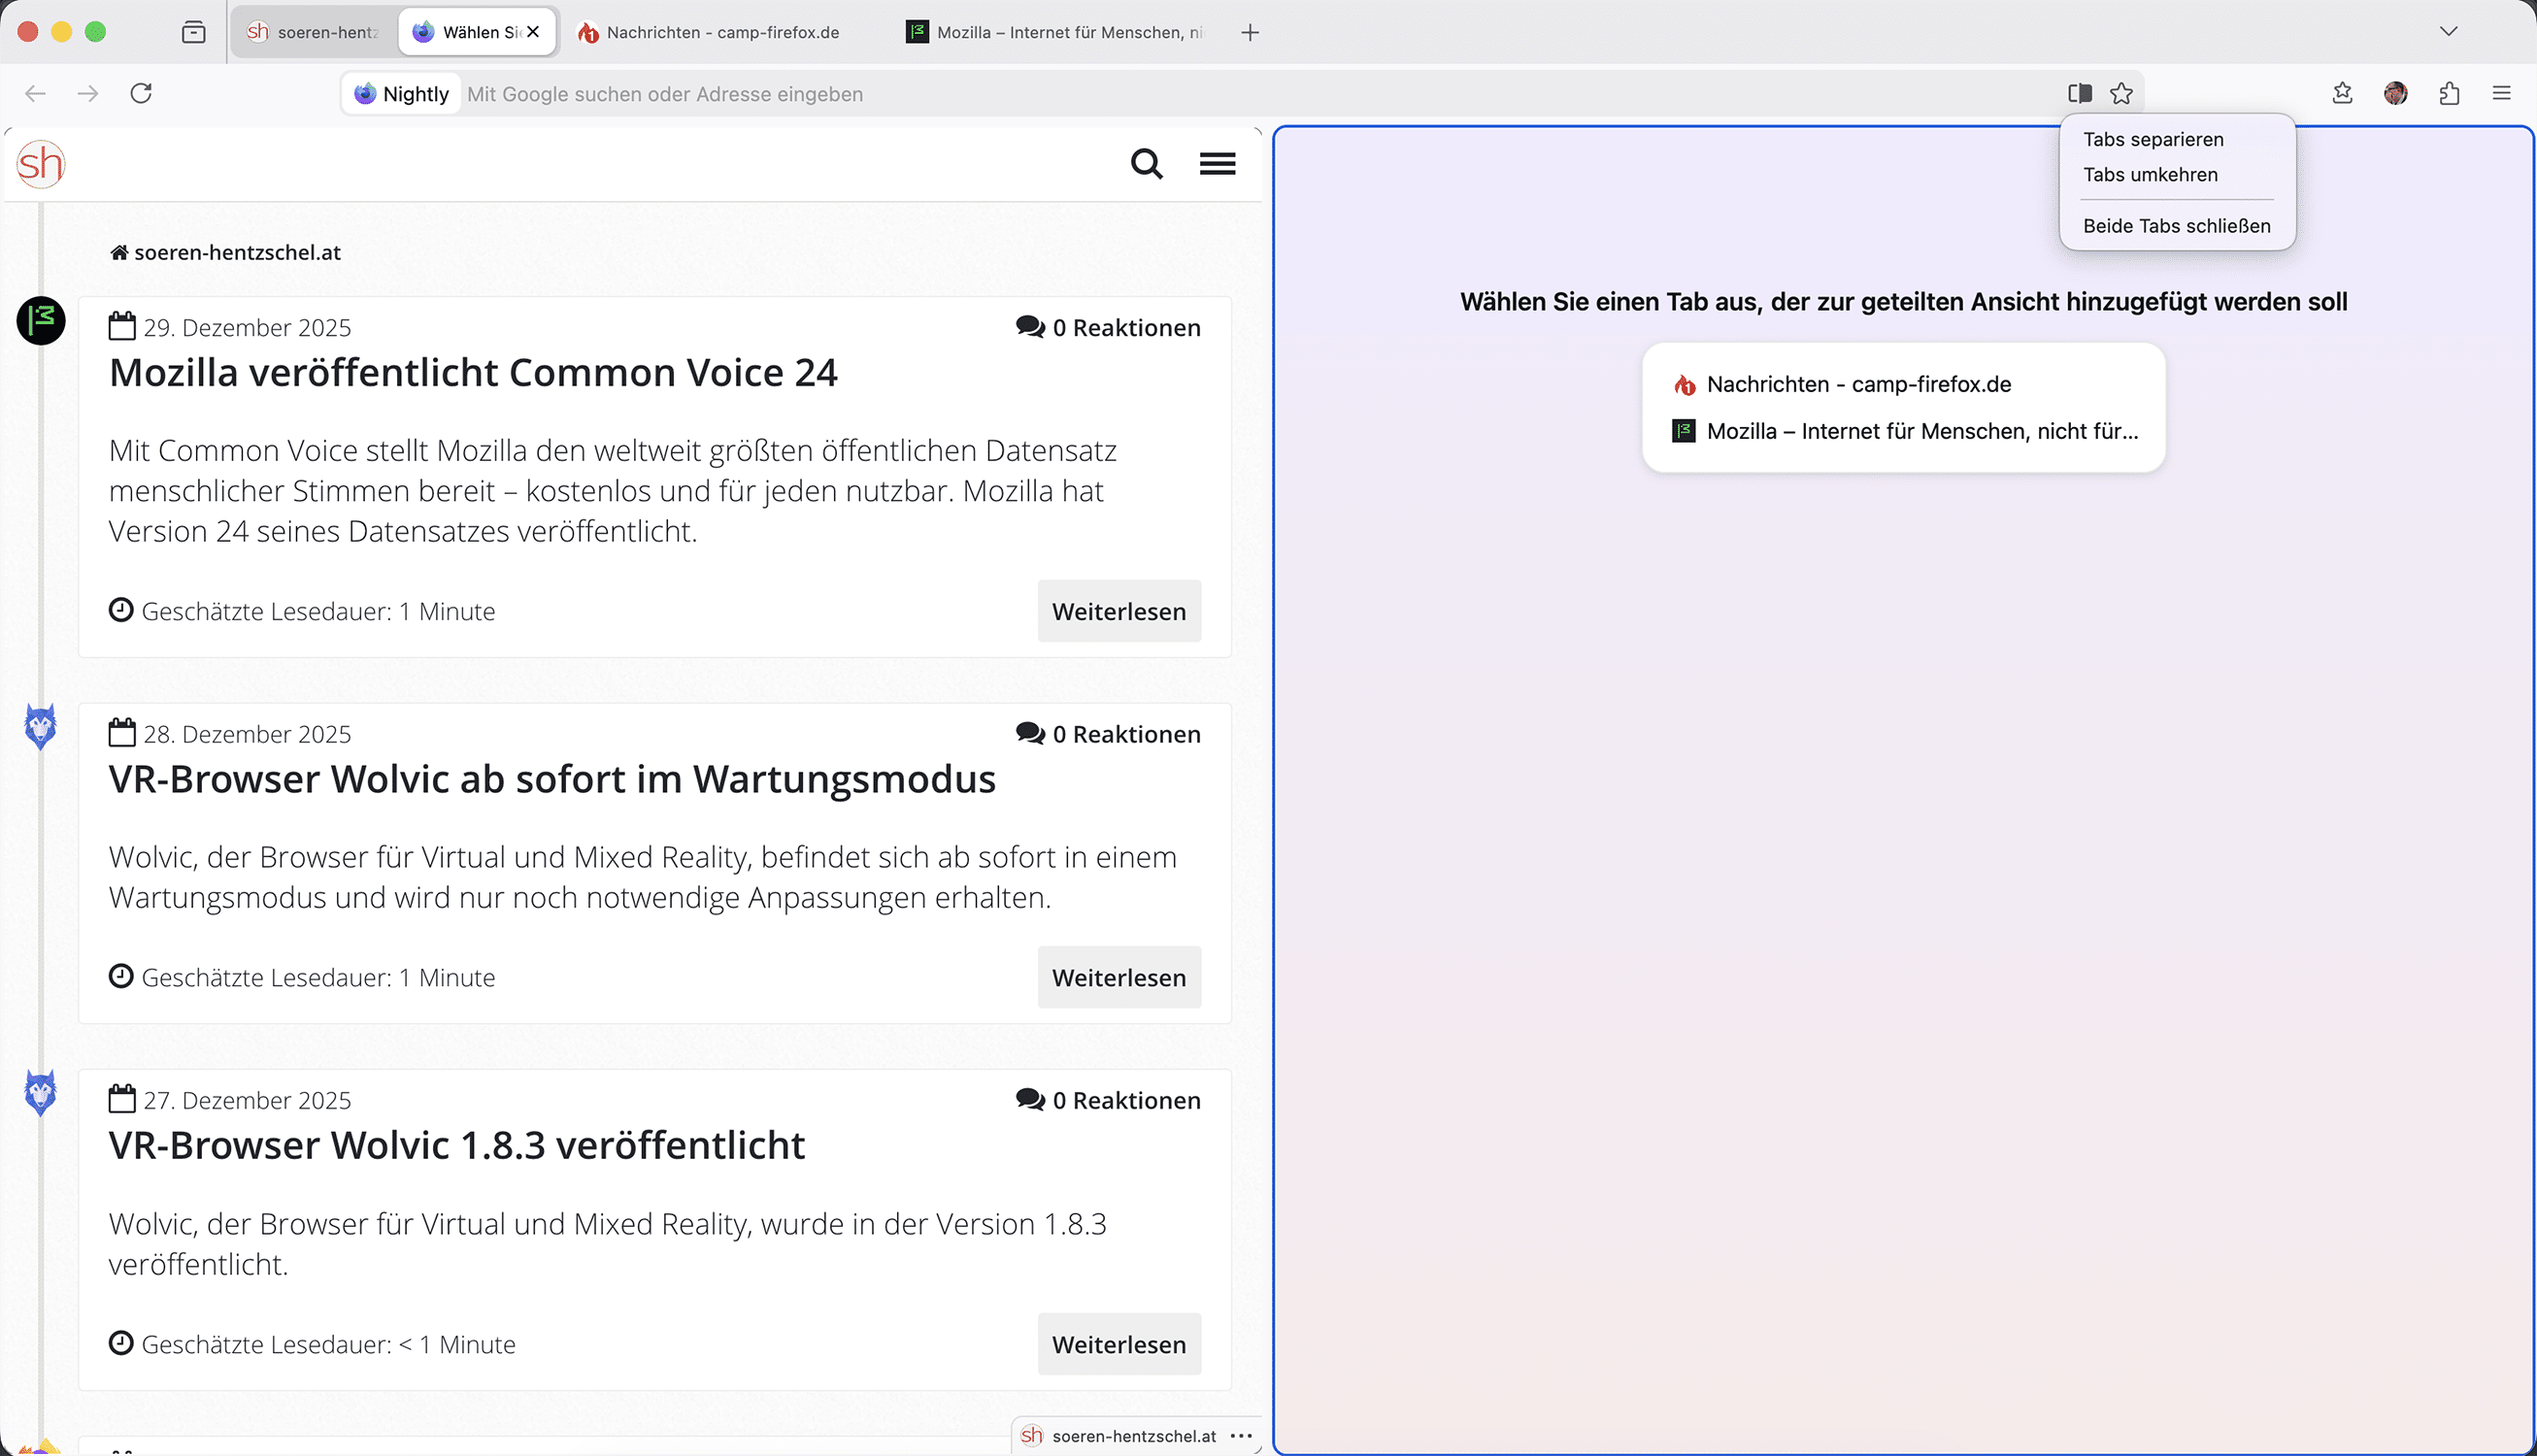The height and width of the screenshot is (1456, 2537).
Task: Open the website's hamburger navigation menu
Action: coord(1217,163)
